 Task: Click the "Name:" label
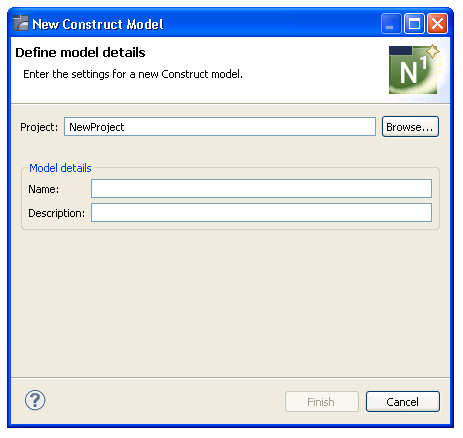44,189
